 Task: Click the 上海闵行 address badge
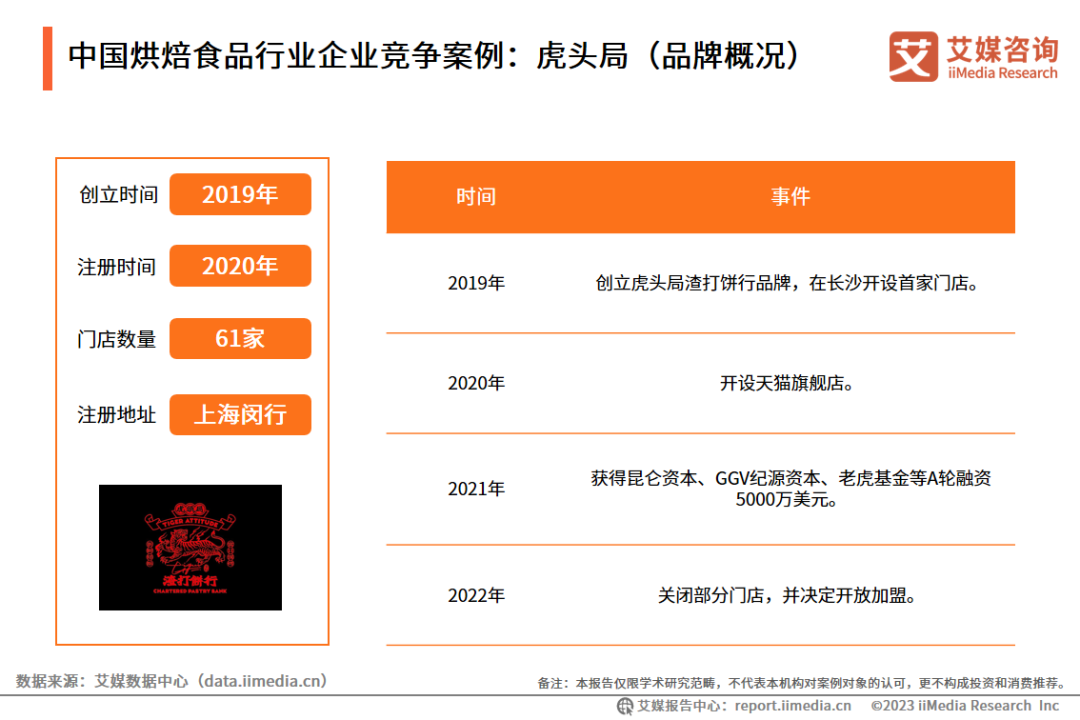tap(240, 415)
